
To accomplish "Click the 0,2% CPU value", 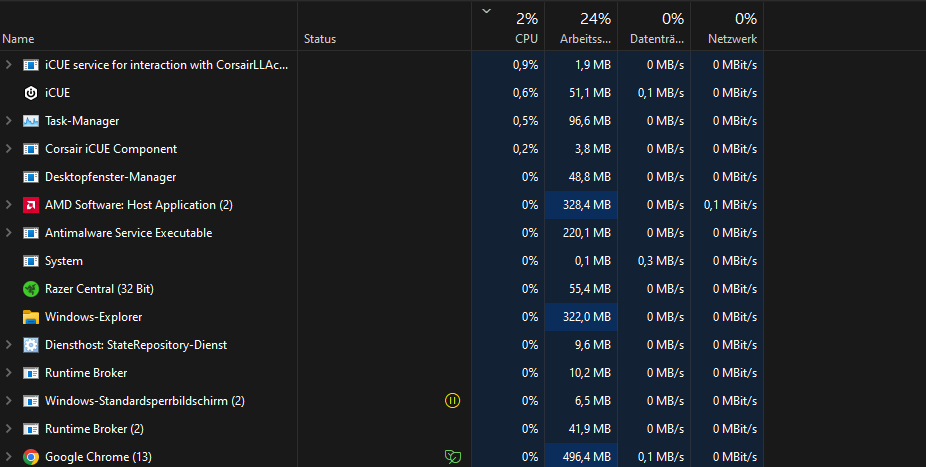I will pos(525,149).
